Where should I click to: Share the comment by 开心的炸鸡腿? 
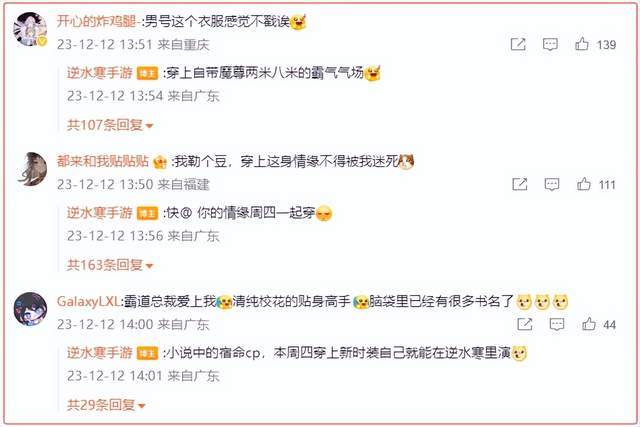(x=518, y=44)
